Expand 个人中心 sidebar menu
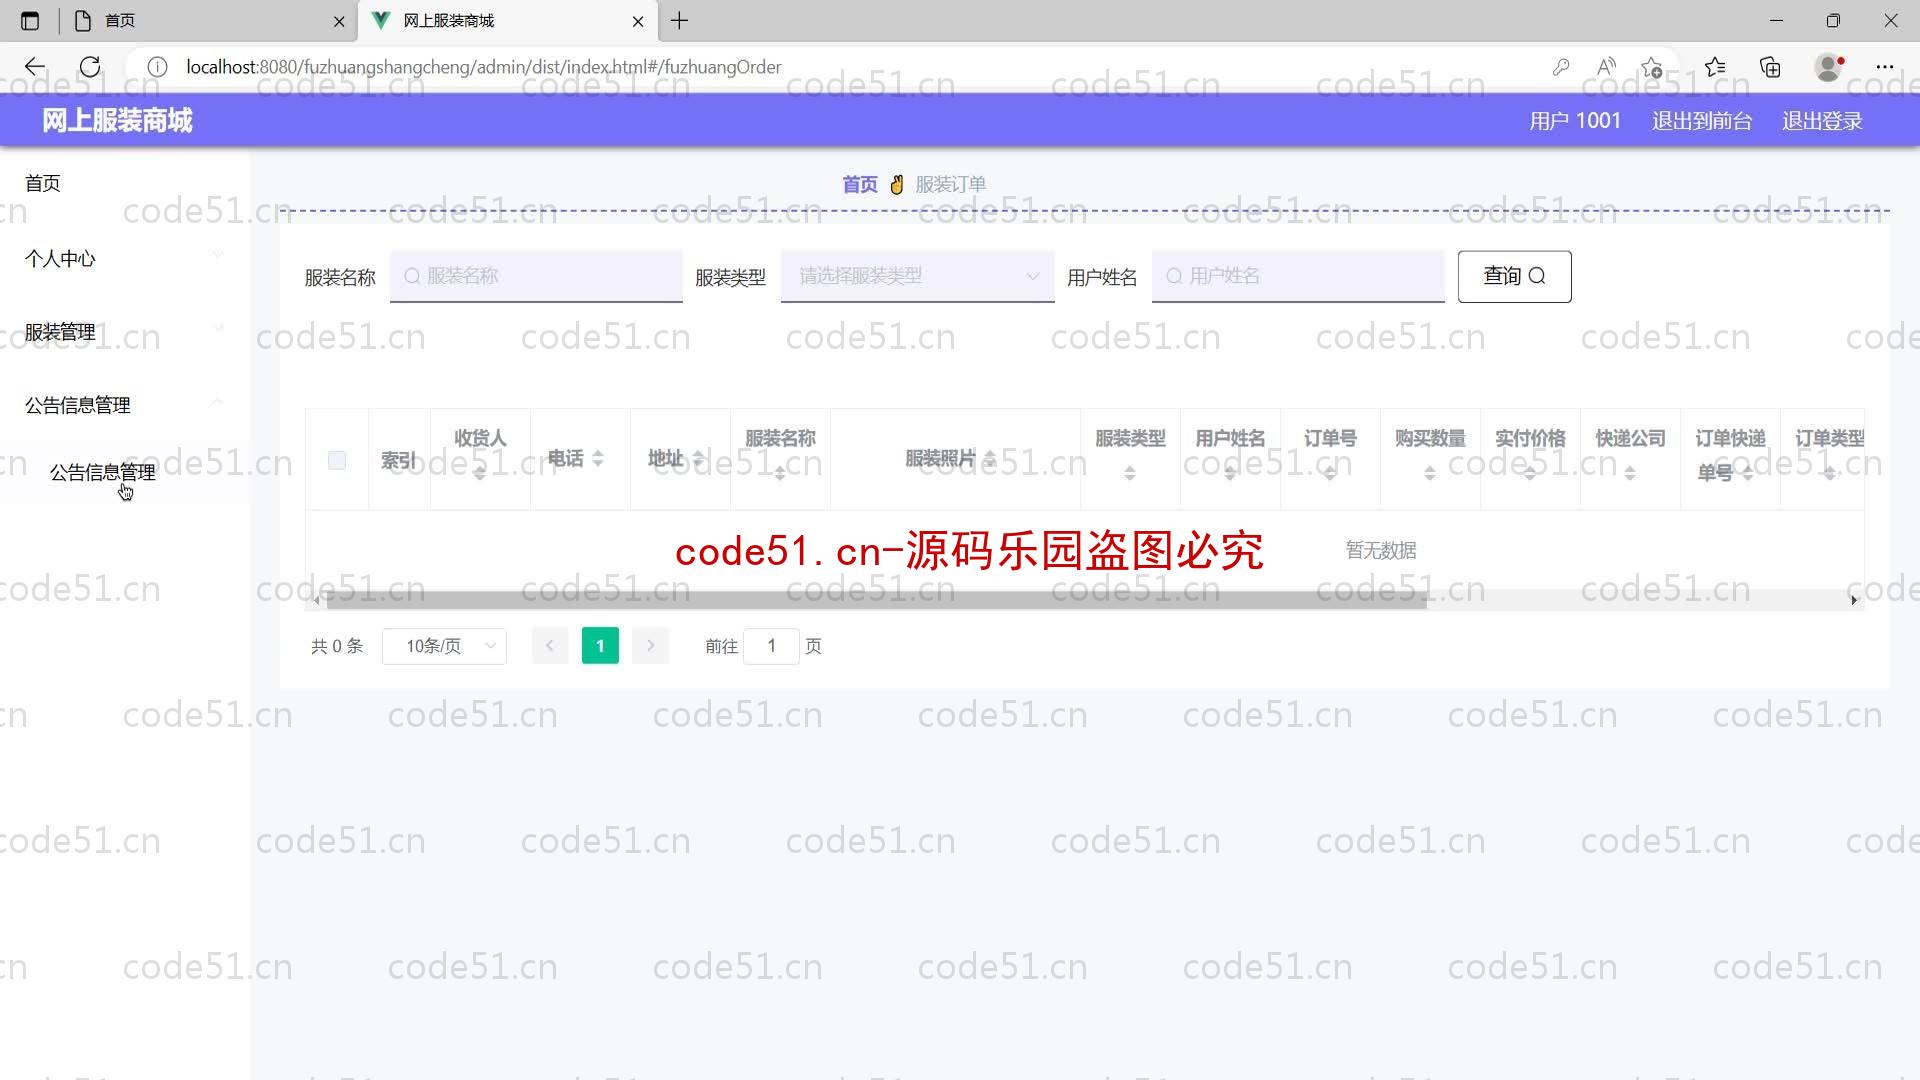 pyautogui.click(x=125, y=258)
